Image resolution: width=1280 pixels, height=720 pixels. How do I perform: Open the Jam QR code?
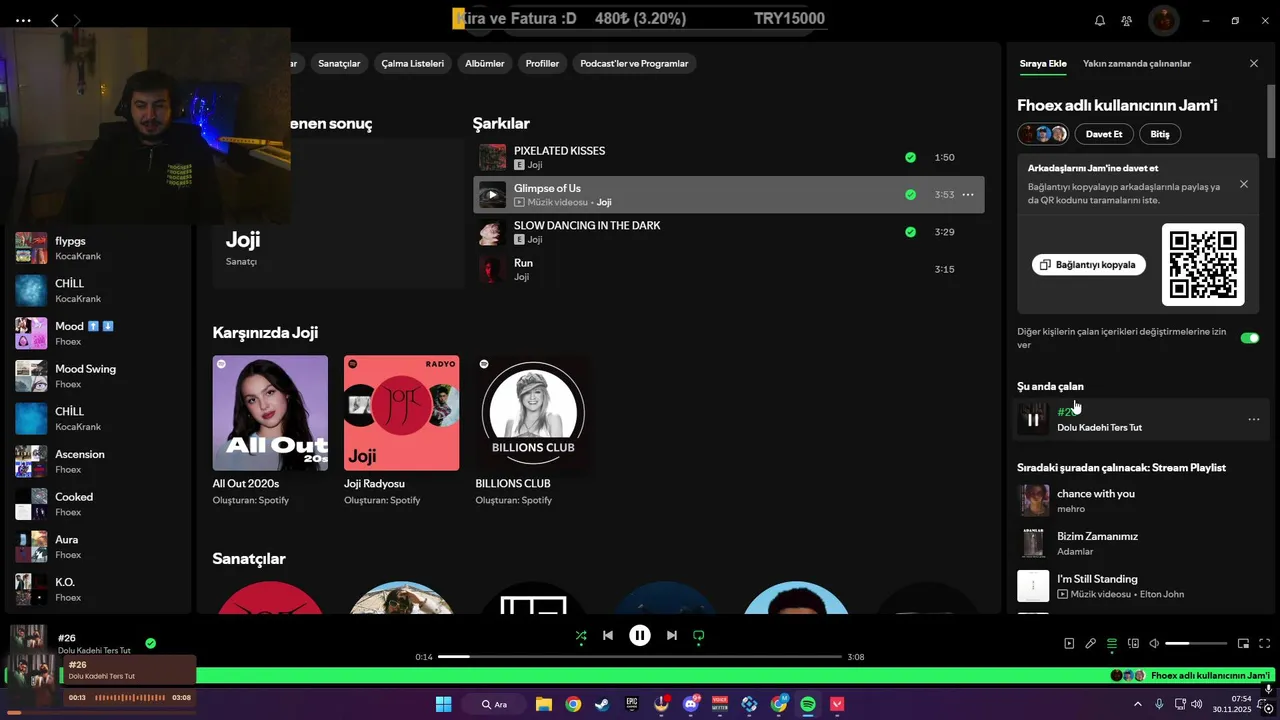pos(1203,264)
